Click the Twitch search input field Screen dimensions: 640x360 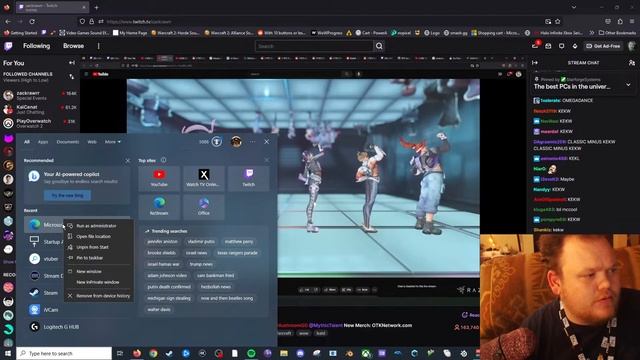(x=315, y=46)
